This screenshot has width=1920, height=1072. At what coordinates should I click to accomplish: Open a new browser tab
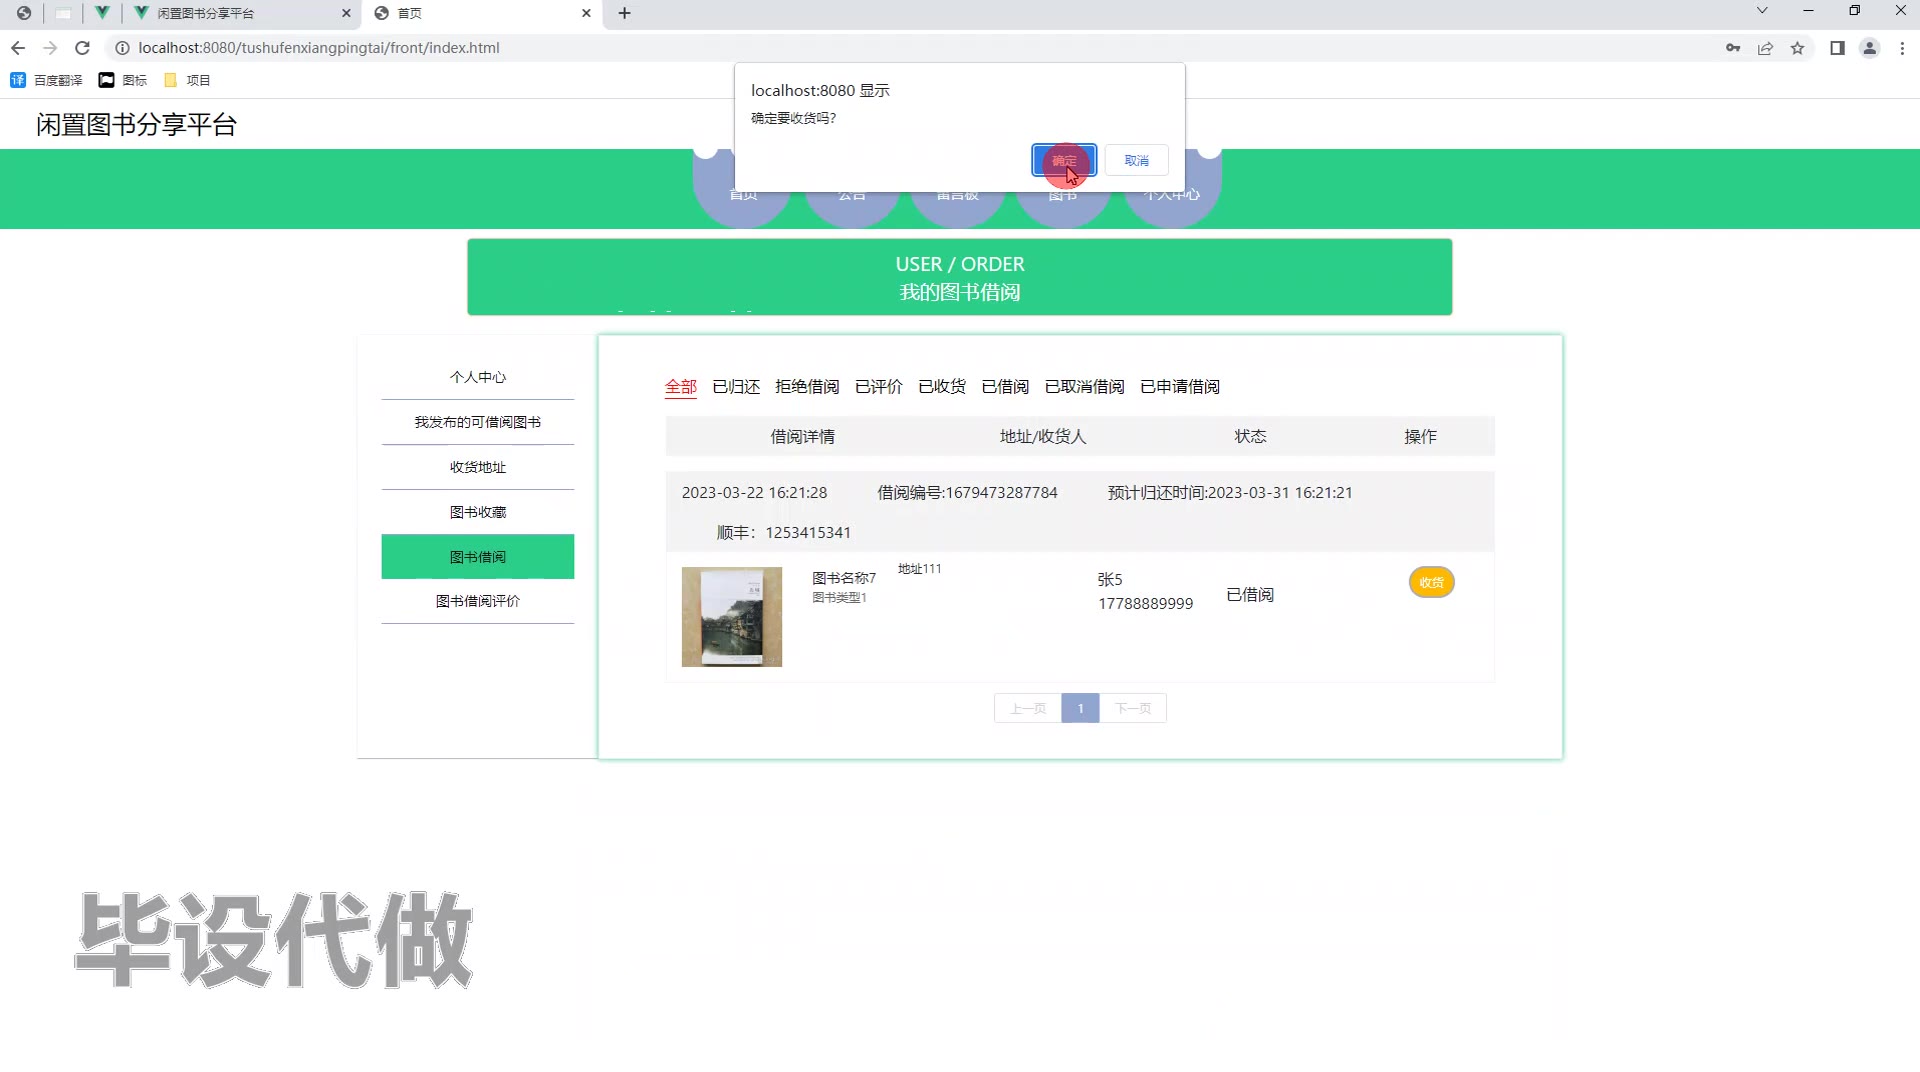(x=624, y=13)
